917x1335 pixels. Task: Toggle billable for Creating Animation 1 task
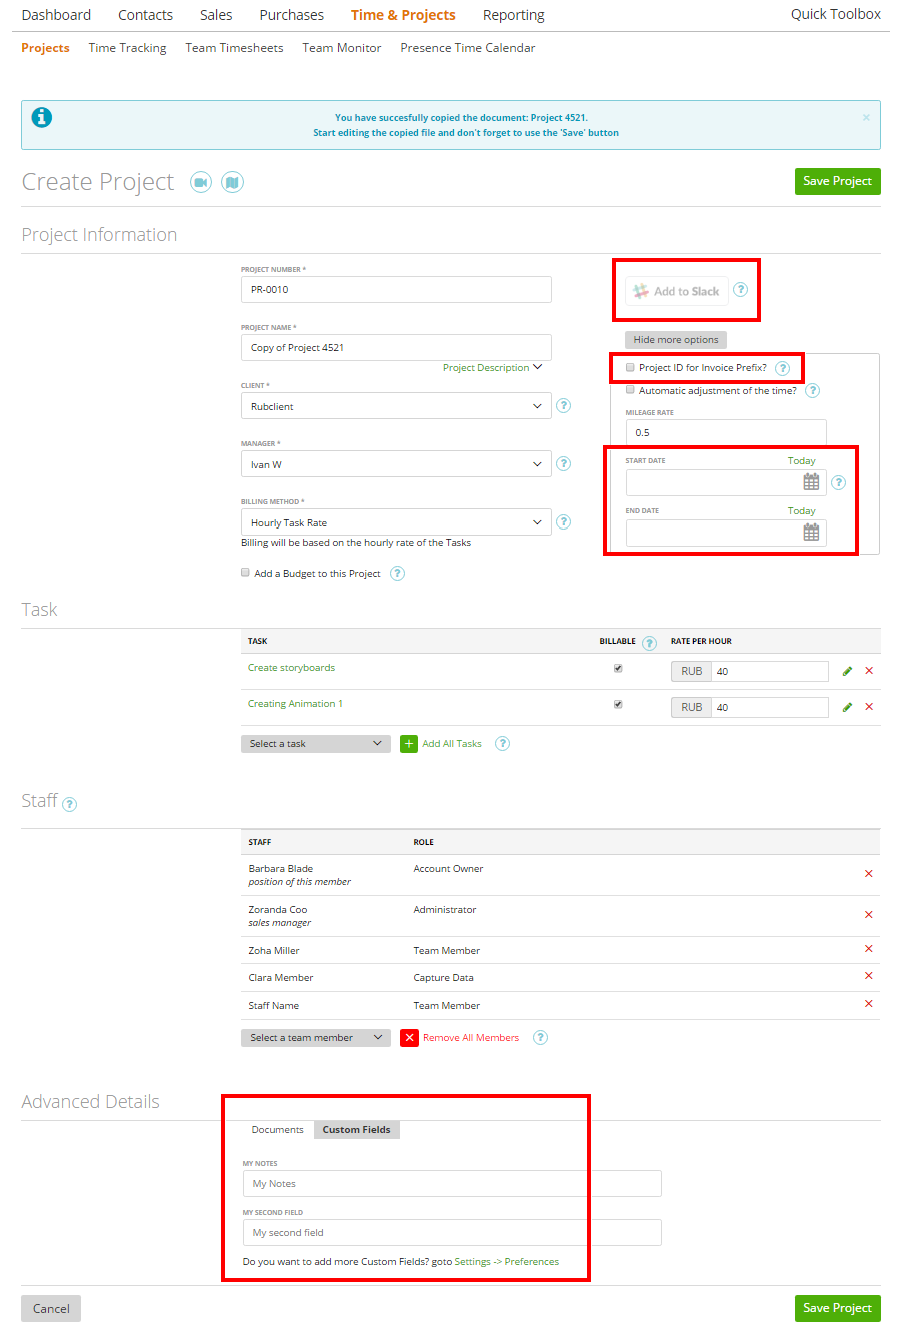tap(618, 704)
